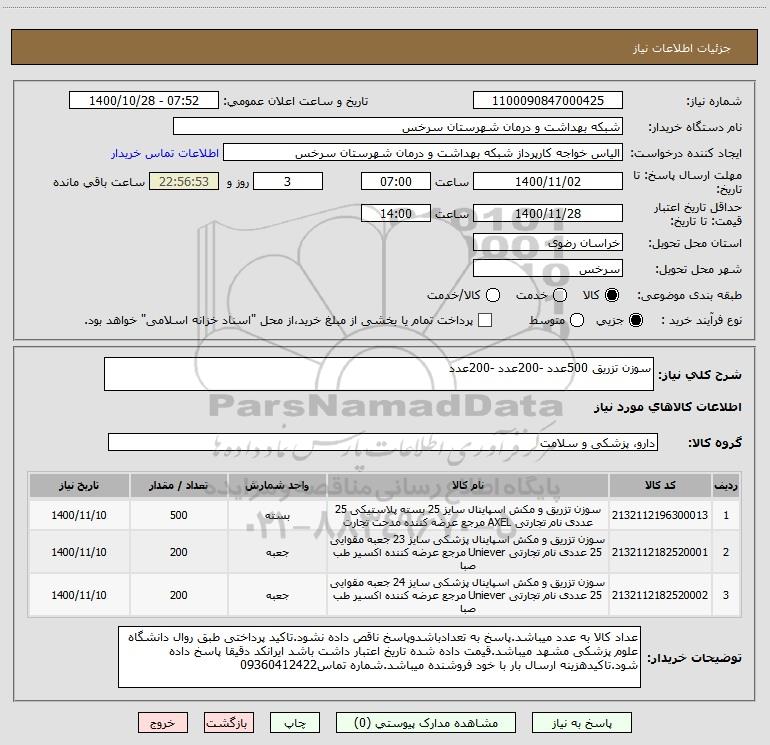Viewport: 770px width, 745px height.
Task: Click the size 24 Uniever item name
Action: click(x=468, y=595)
